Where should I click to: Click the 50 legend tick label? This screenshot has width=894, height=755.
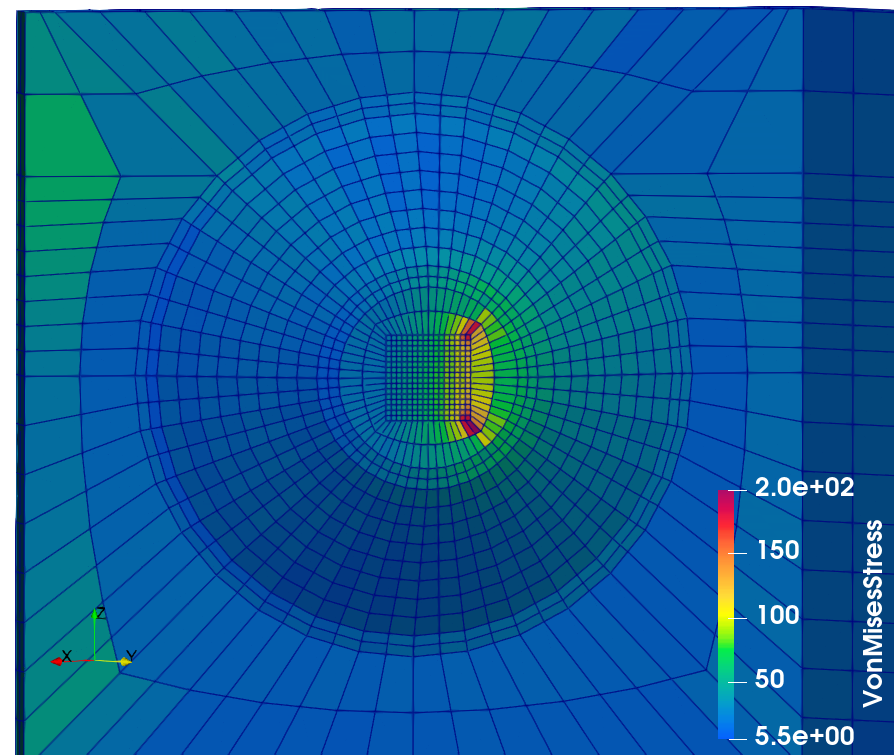pyautogui.click(x=770, y=679)
